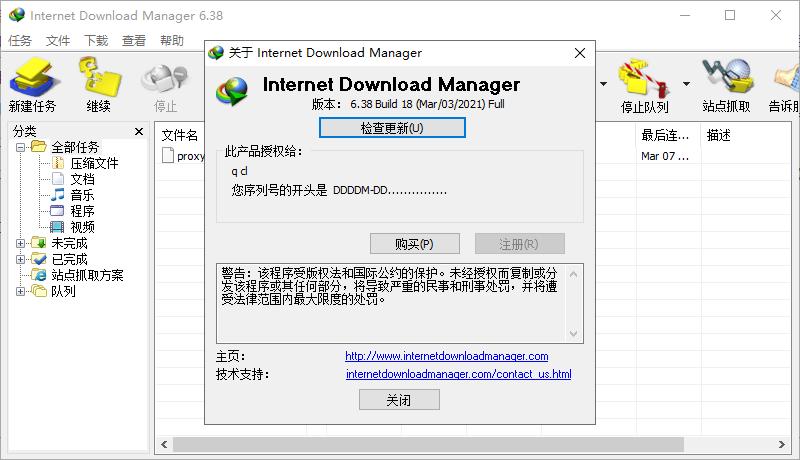
Task: Open the 下载 menu
Action: coord(96,40)
